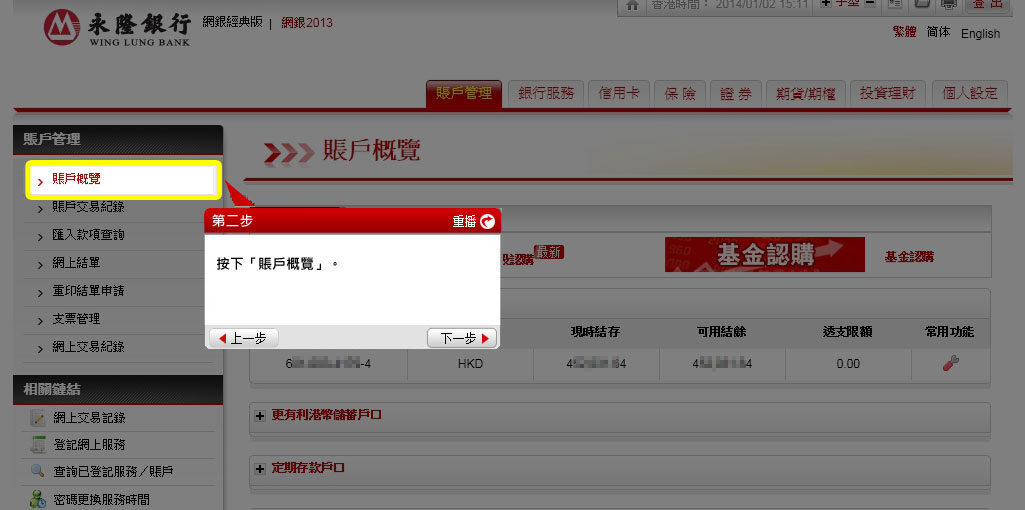Click the home icon in top toolbar

point(631,5)
